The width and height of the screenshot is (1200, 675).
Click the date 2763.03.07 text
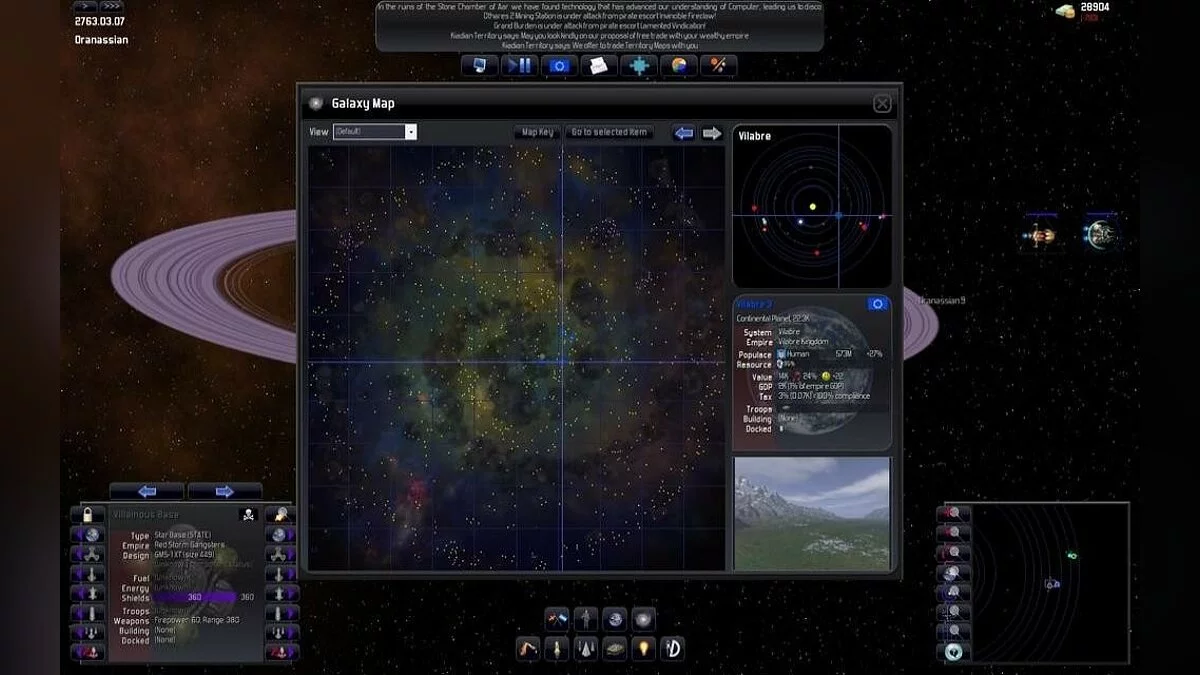click(98, 20)
